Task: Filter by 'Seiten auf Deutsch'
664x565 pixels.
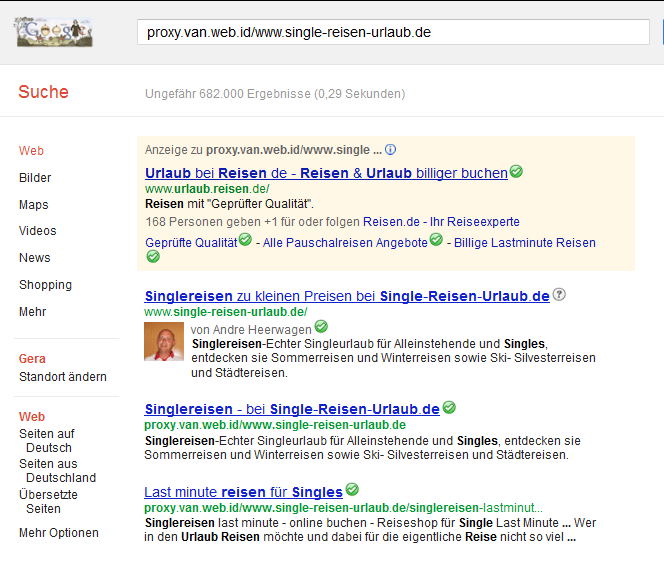Action: (x=47, y=441)
